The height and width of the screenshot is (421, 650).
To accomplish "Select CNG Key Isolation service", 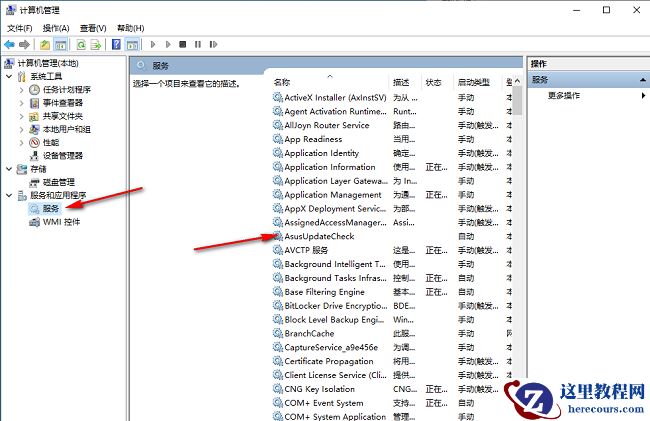I will tap(392, 389).
